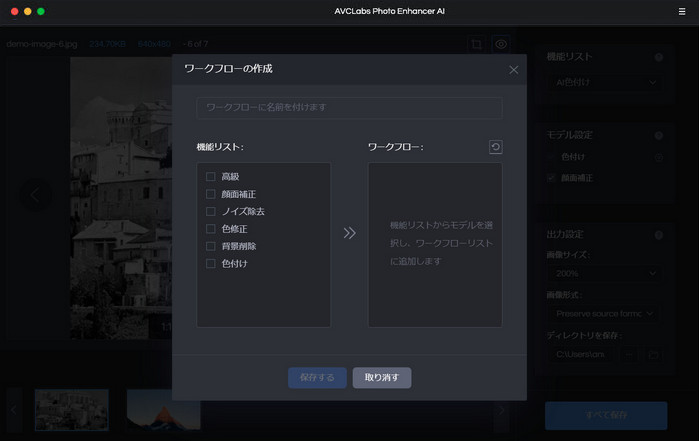
Task: Click the double-arrow add to workflow icon
Action: [350, 233]
